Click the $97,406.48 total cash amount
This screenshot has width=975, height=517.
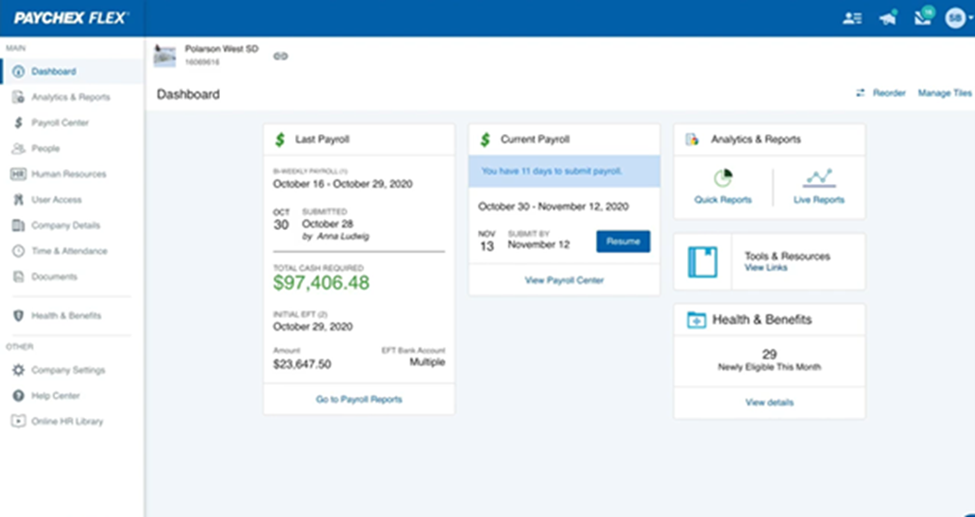pos(321,283)
